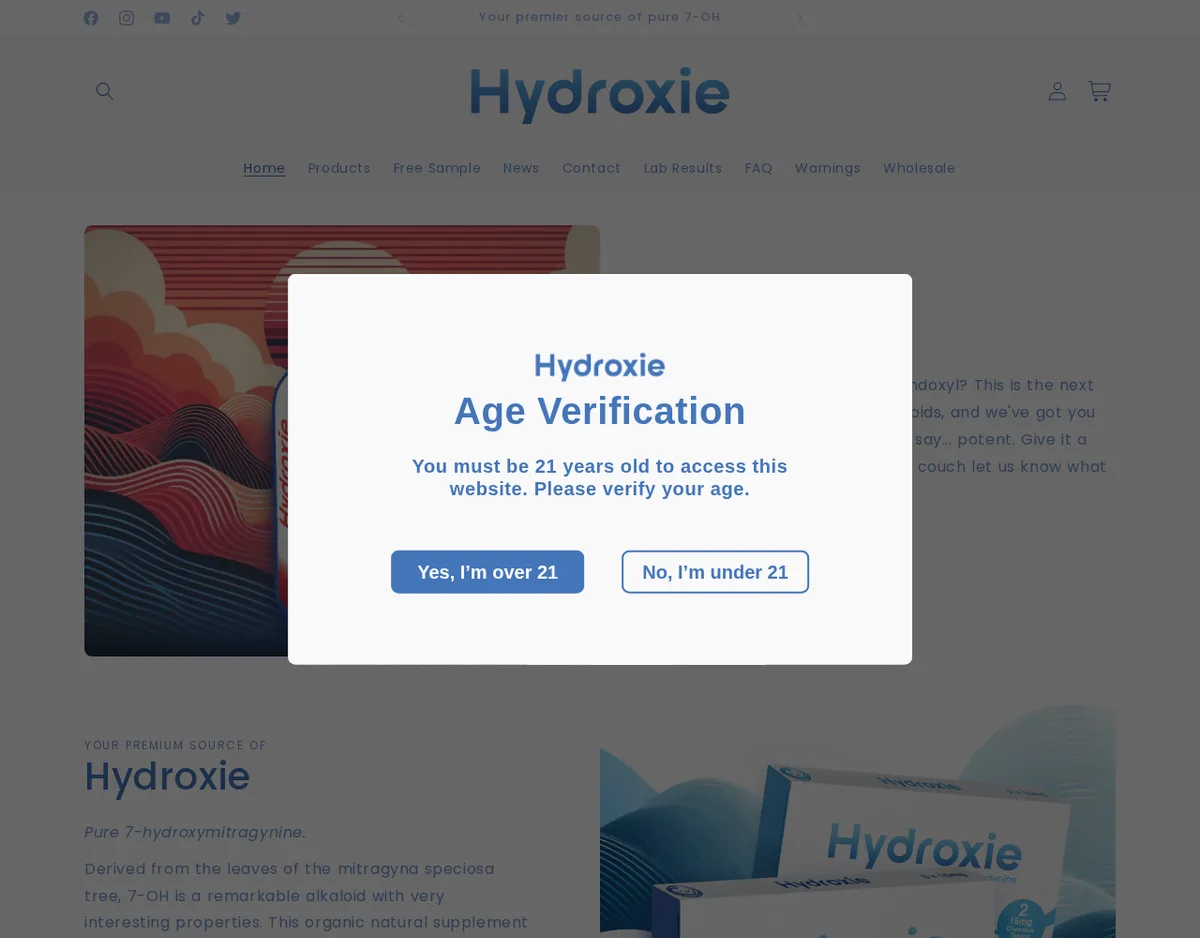Open the search magnifier icon
The height and width of the screenshot is (938, 1200).
tap(105, 91)
